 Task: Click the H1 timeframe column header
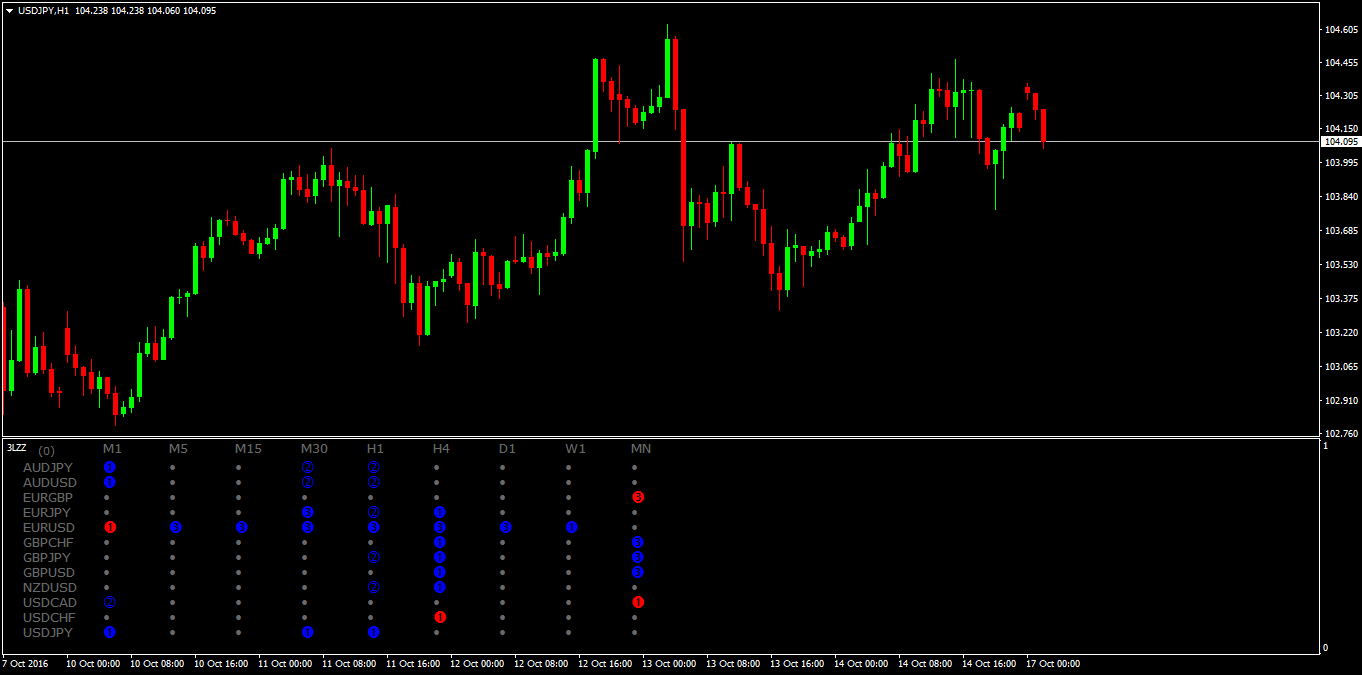coord(375,448)
